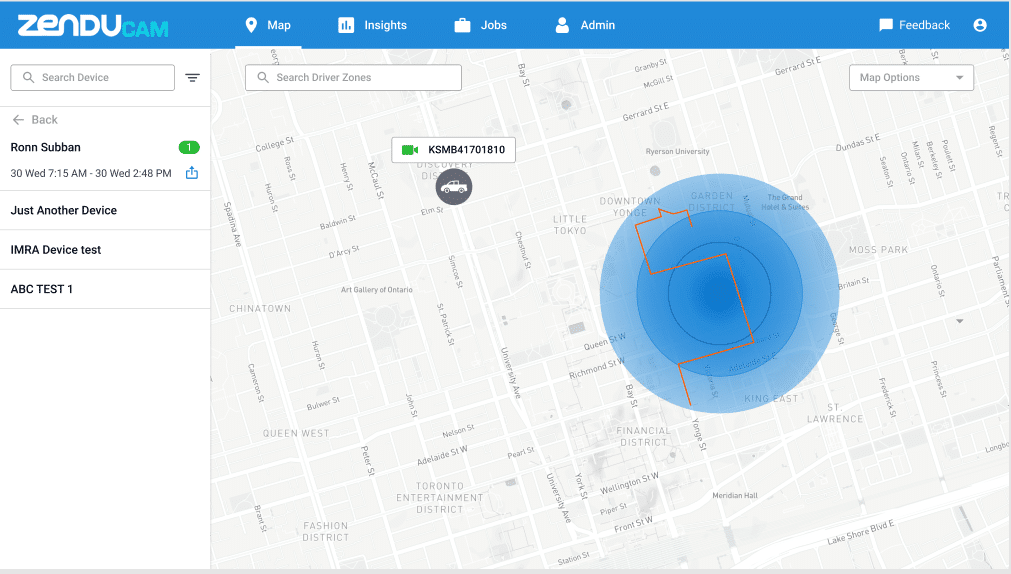
Task: Open the filter icon beside device search
Action: click(x=192, y=78)
